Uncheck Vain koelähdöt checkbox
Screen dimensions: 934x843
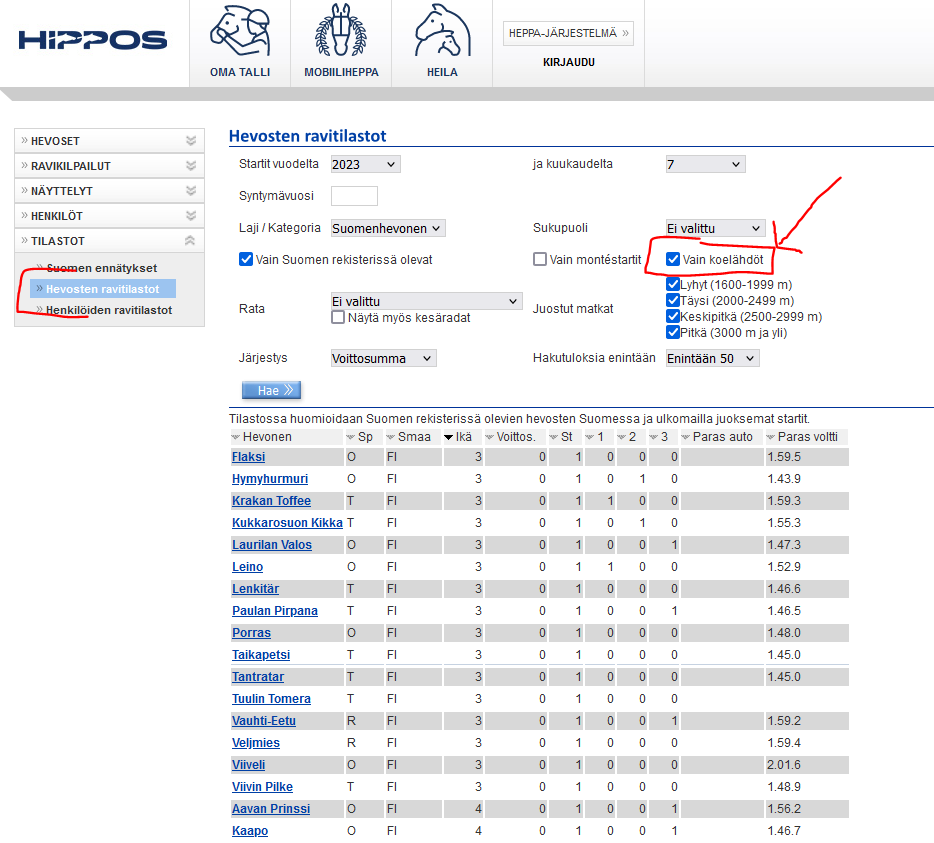[673, 259]
